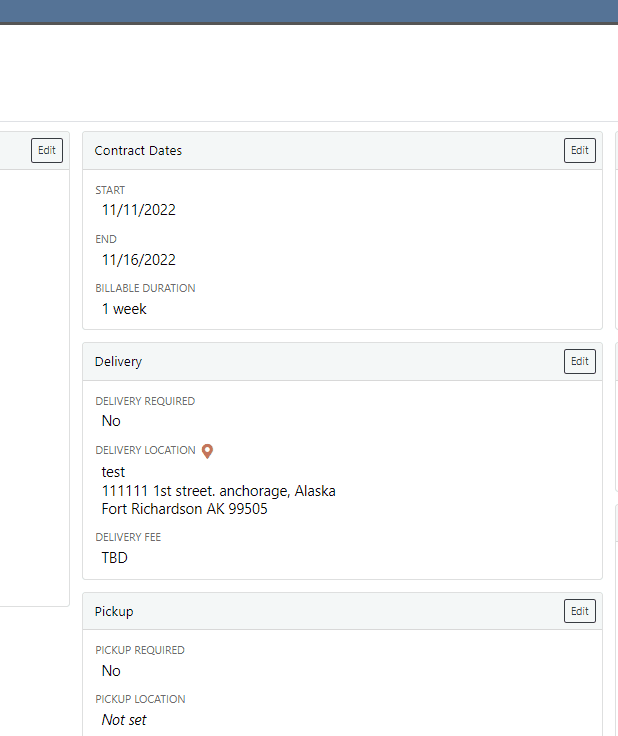Click the Delivery Required value No

(111, 421)
